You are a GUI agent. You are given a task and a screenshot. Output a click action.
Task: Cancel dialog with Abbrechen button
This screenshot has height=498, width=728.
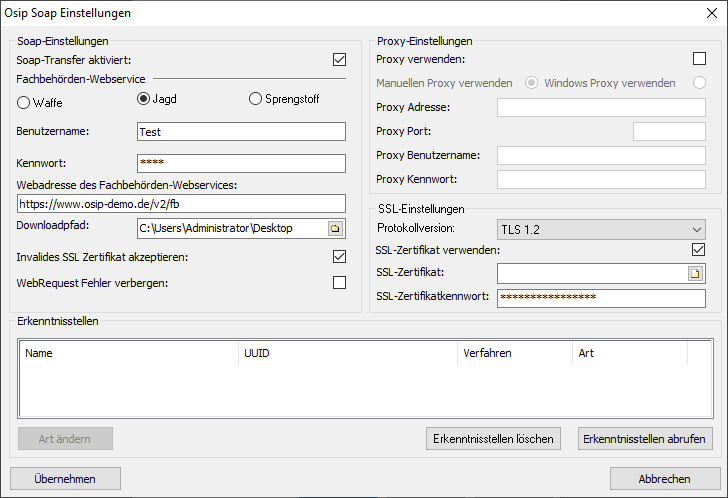click(664, 479)
